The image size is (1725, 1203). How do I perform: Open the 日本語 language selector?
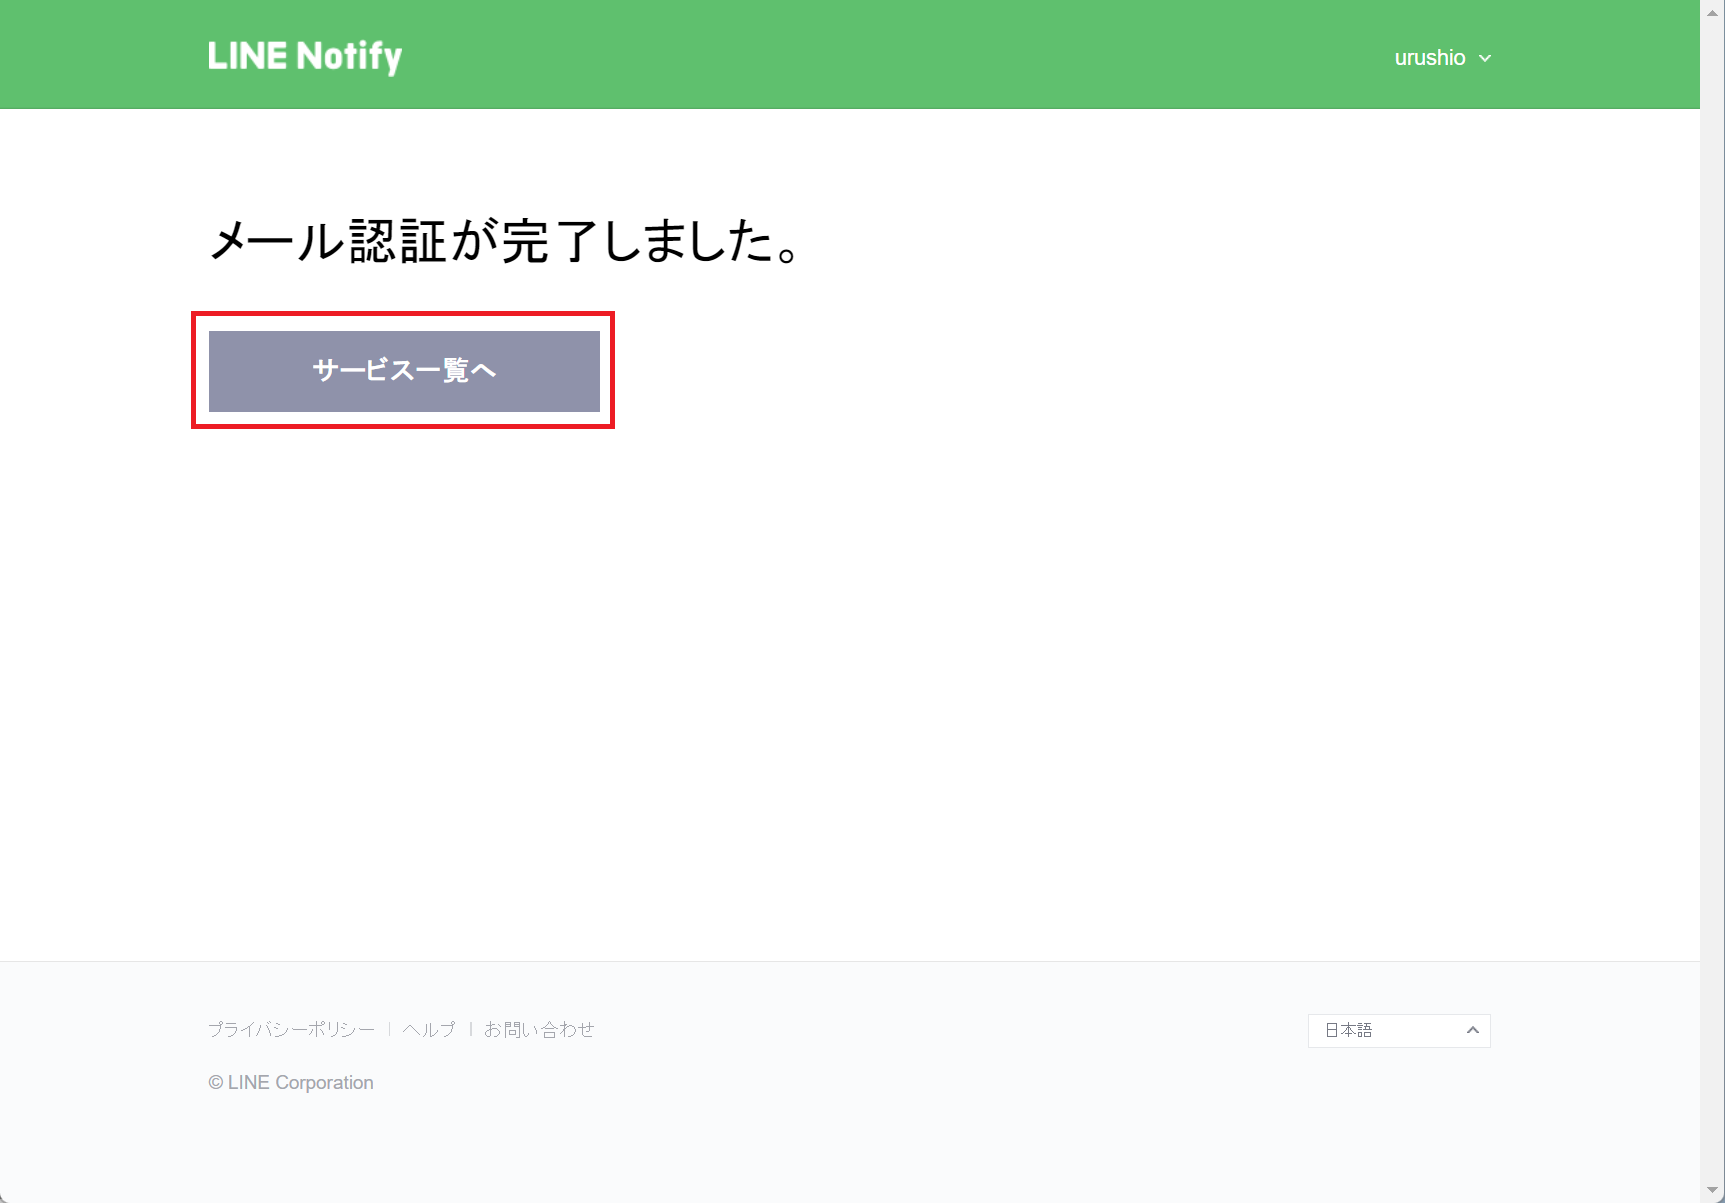click(x=1399, y=1030)
